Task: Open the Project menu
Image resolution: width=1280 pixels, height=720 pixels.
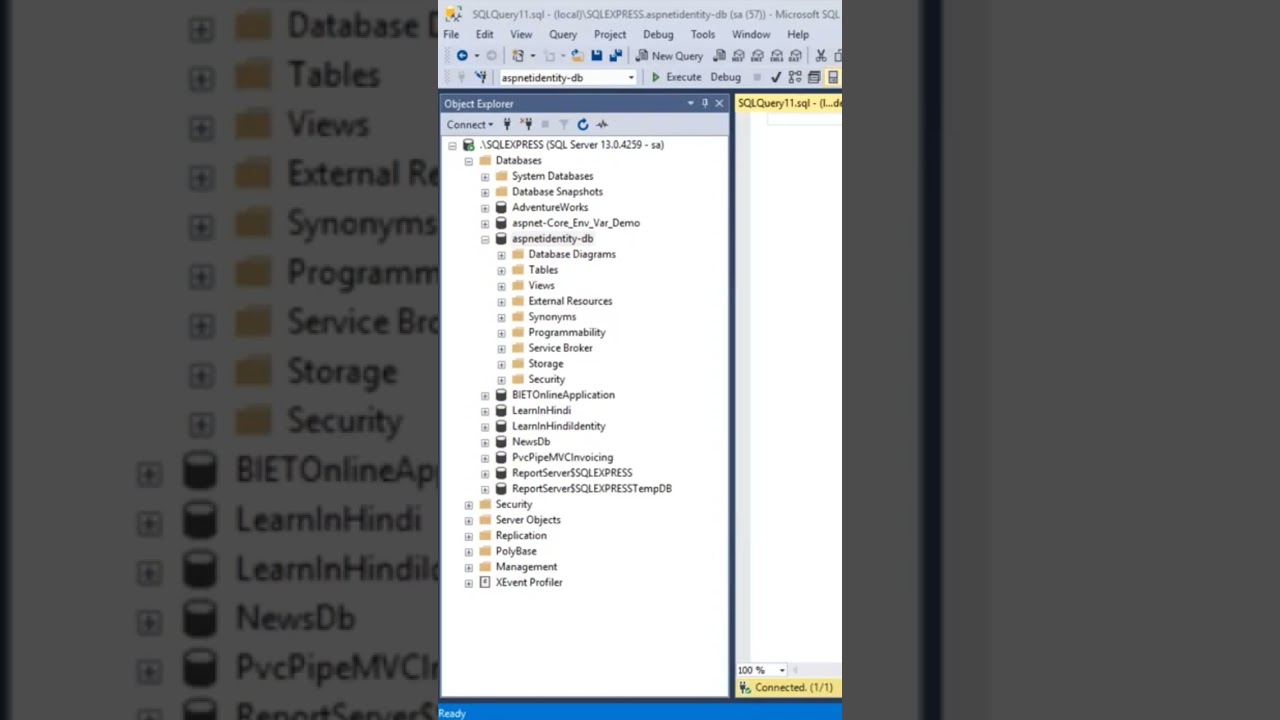Action: [x=610, y=34]
